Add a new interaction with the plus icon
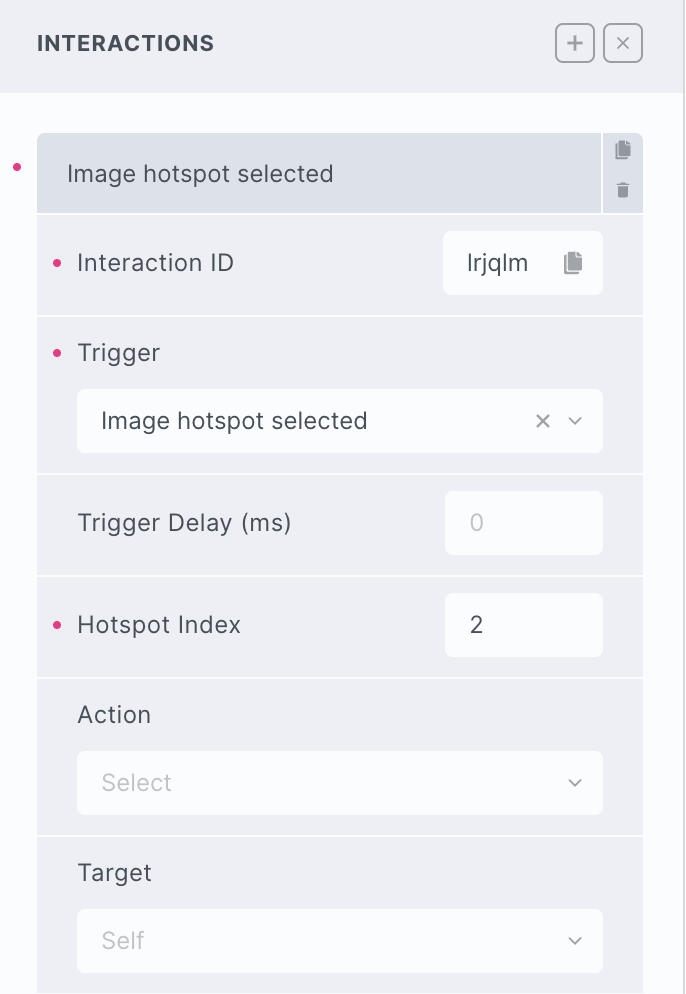The height and width of the screenshot is (994, 686). click(x=575, y=44)
